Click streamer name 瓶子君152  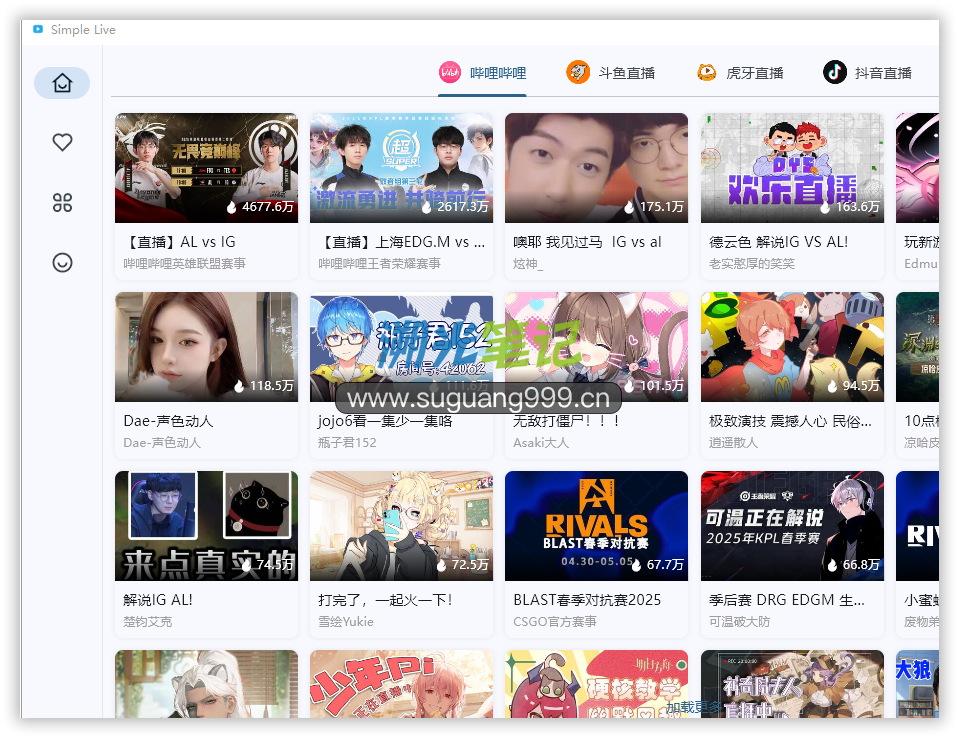pos(347,443)
